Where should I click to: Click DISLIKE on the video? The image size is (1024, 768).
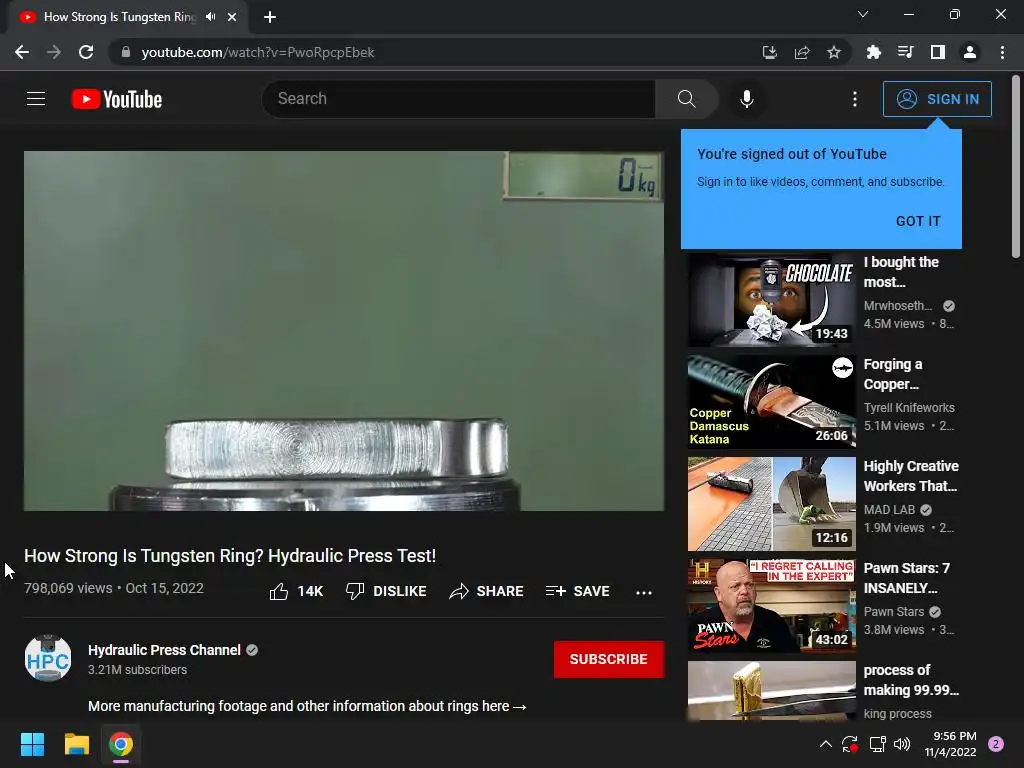pyautogui.click(x=386, y=591)
